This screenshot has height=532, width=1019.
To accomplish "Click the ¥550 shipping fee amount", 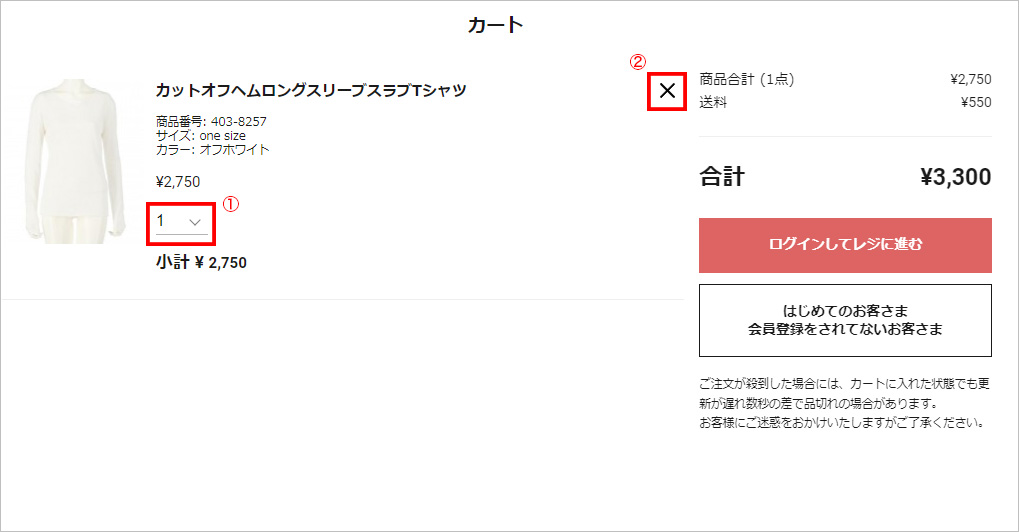I will (975, 101).
